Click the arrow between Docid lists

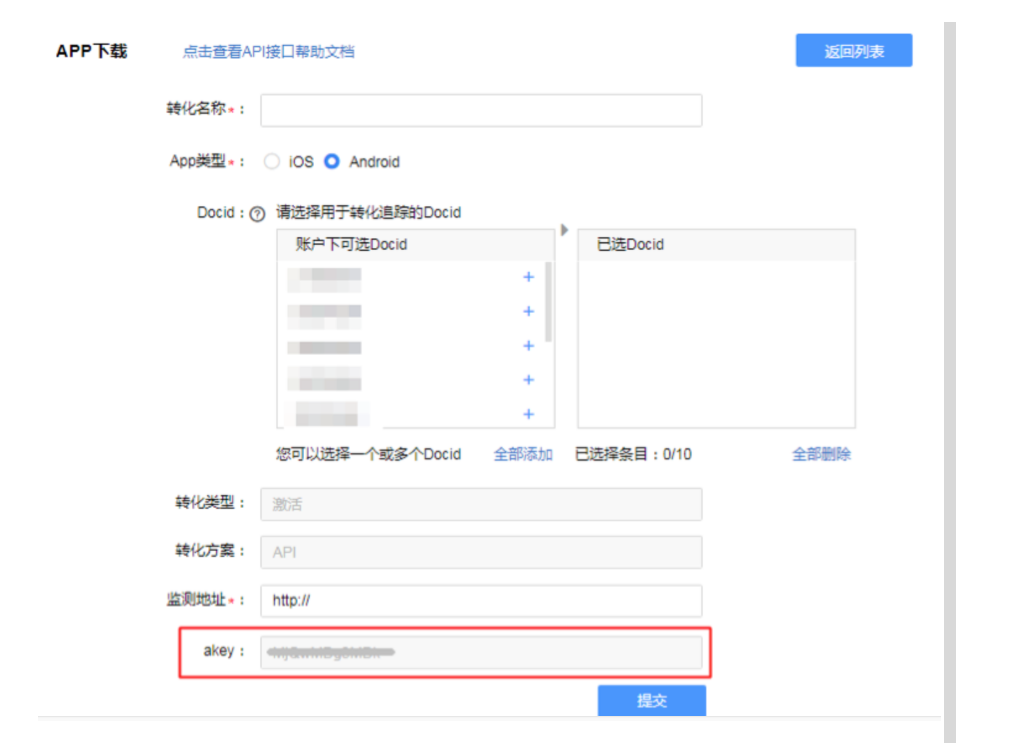[x=564, y=230]
